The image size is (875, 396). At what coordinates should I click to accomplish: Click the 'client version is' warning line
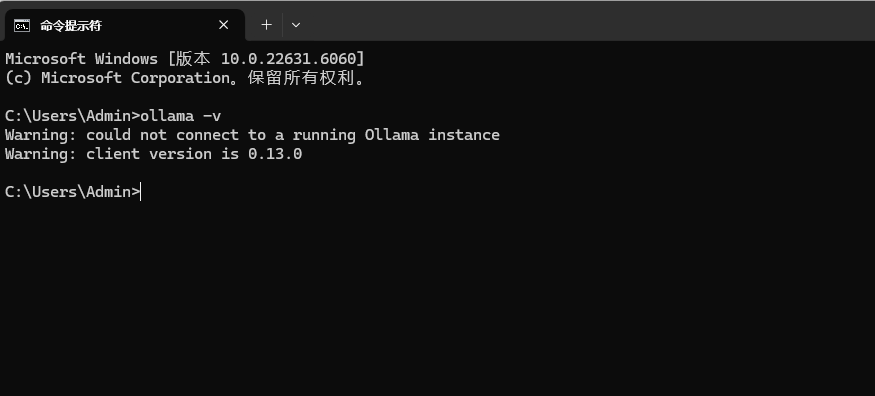153,154
